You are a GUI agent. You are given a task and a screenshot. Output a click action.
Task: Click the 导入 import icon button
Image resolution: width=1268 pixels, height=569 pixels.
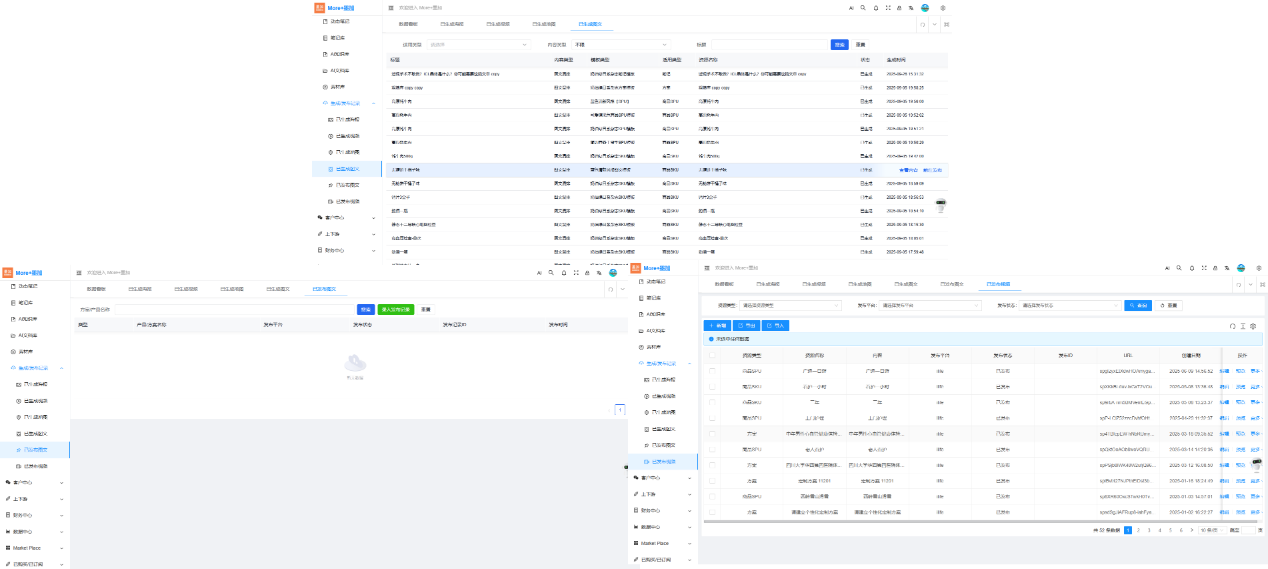[775, 325]
